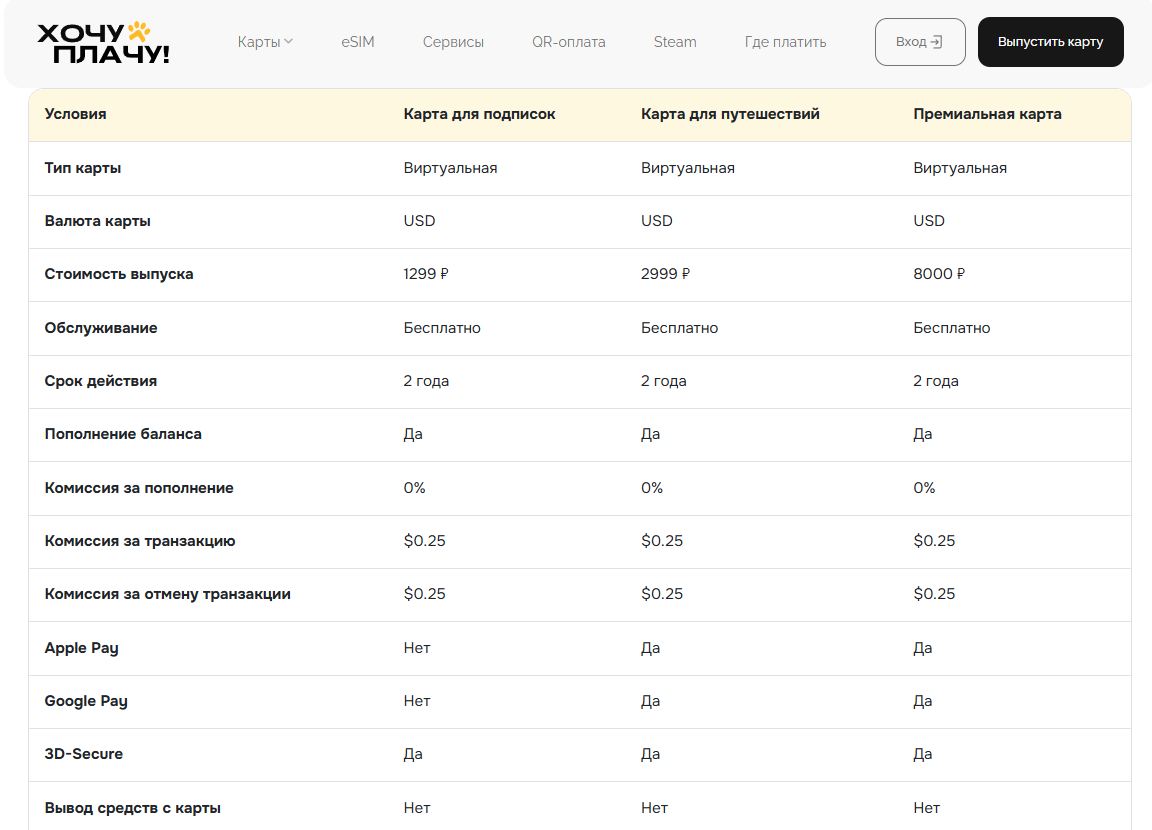
Task: Click $0.25 transaction fee under Карта для путешествий
Action: click(x=662, y=541)
